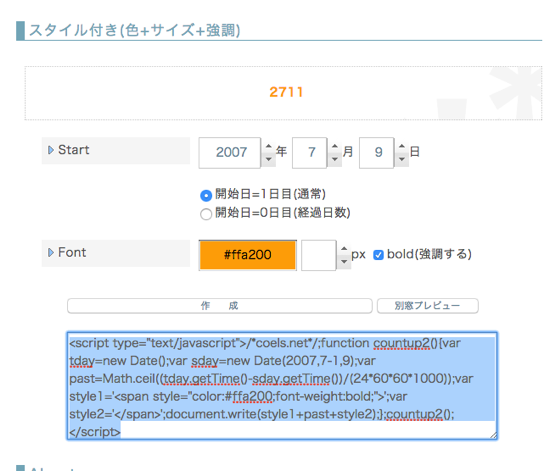550x471 pixels.
Task: Click the Font label triangle icon
Action: (51, 253)
